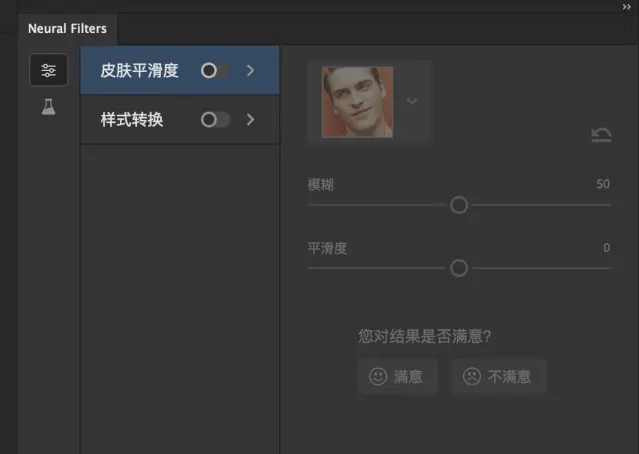Click the 平滑度 slider handle
The image size is (639, 454).
pyautogui.click(x=459, y=268)
